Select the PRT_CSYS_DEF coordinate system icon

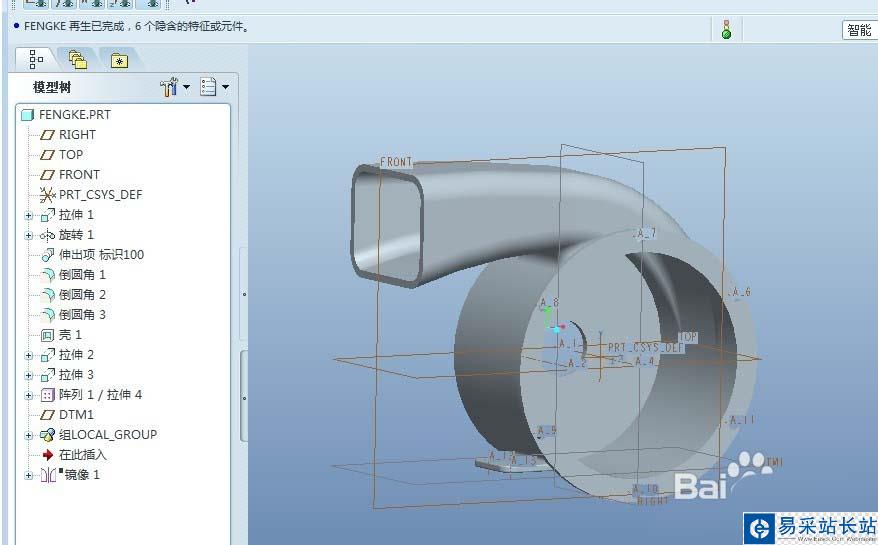48,195
